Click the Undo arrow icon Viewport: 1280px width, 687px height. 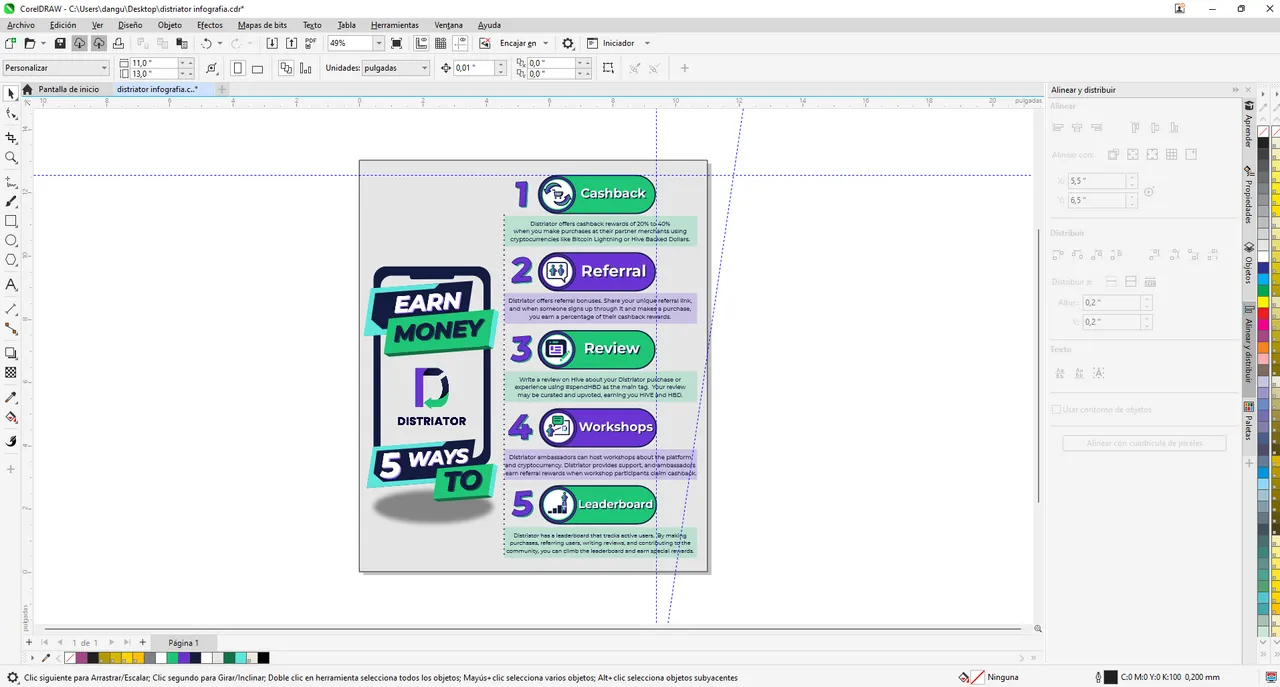[x=206, y=43]
